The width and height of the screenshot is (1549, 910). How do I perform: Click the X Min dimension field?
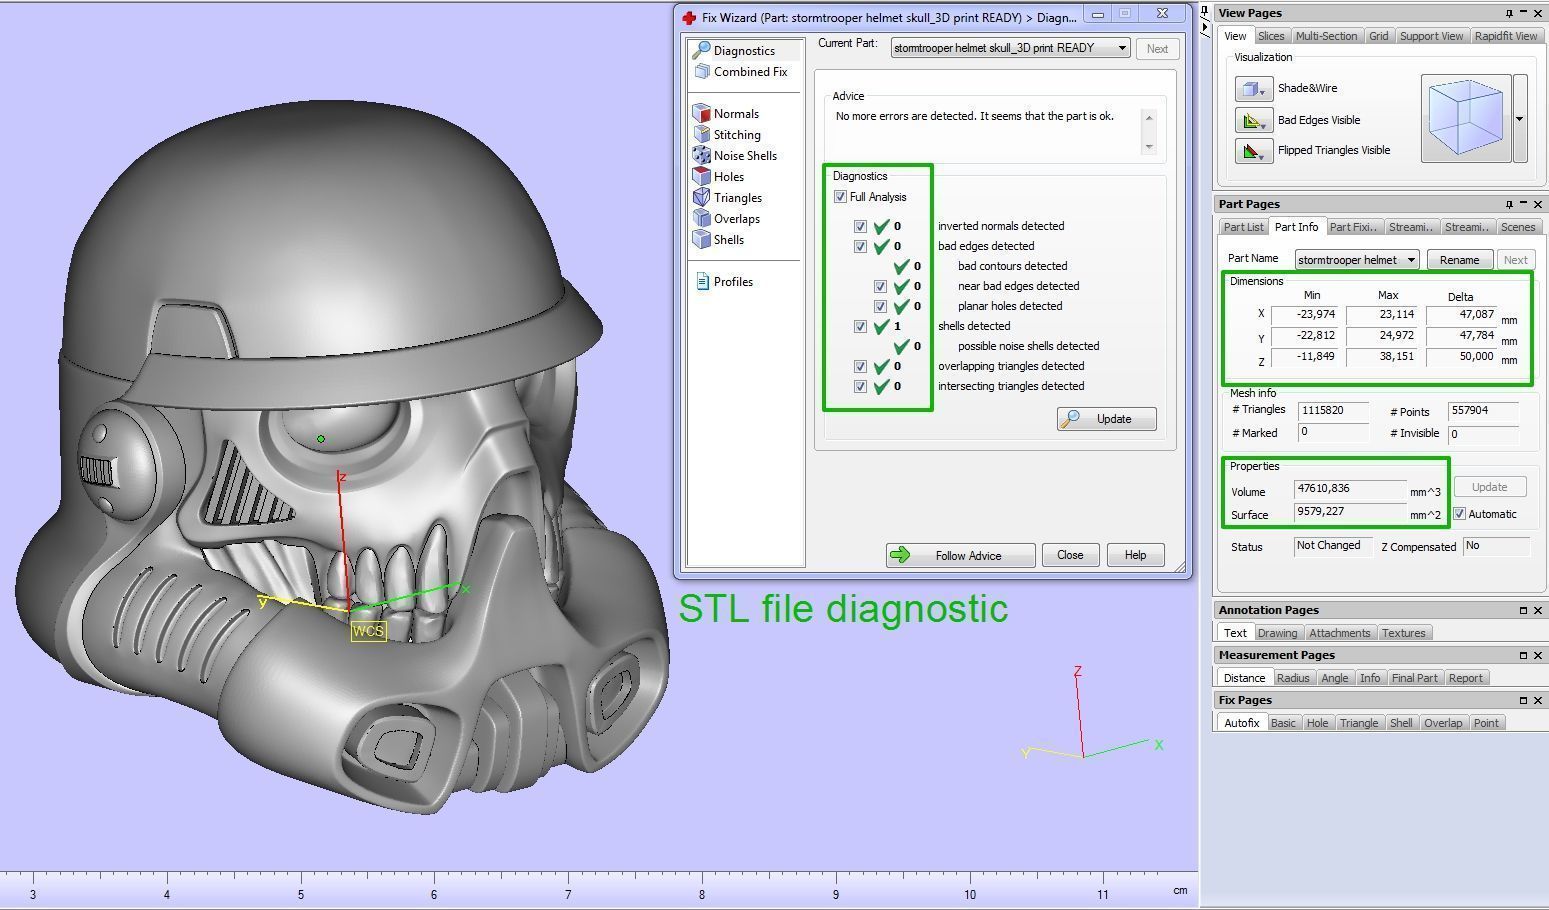click(1304, 315)
